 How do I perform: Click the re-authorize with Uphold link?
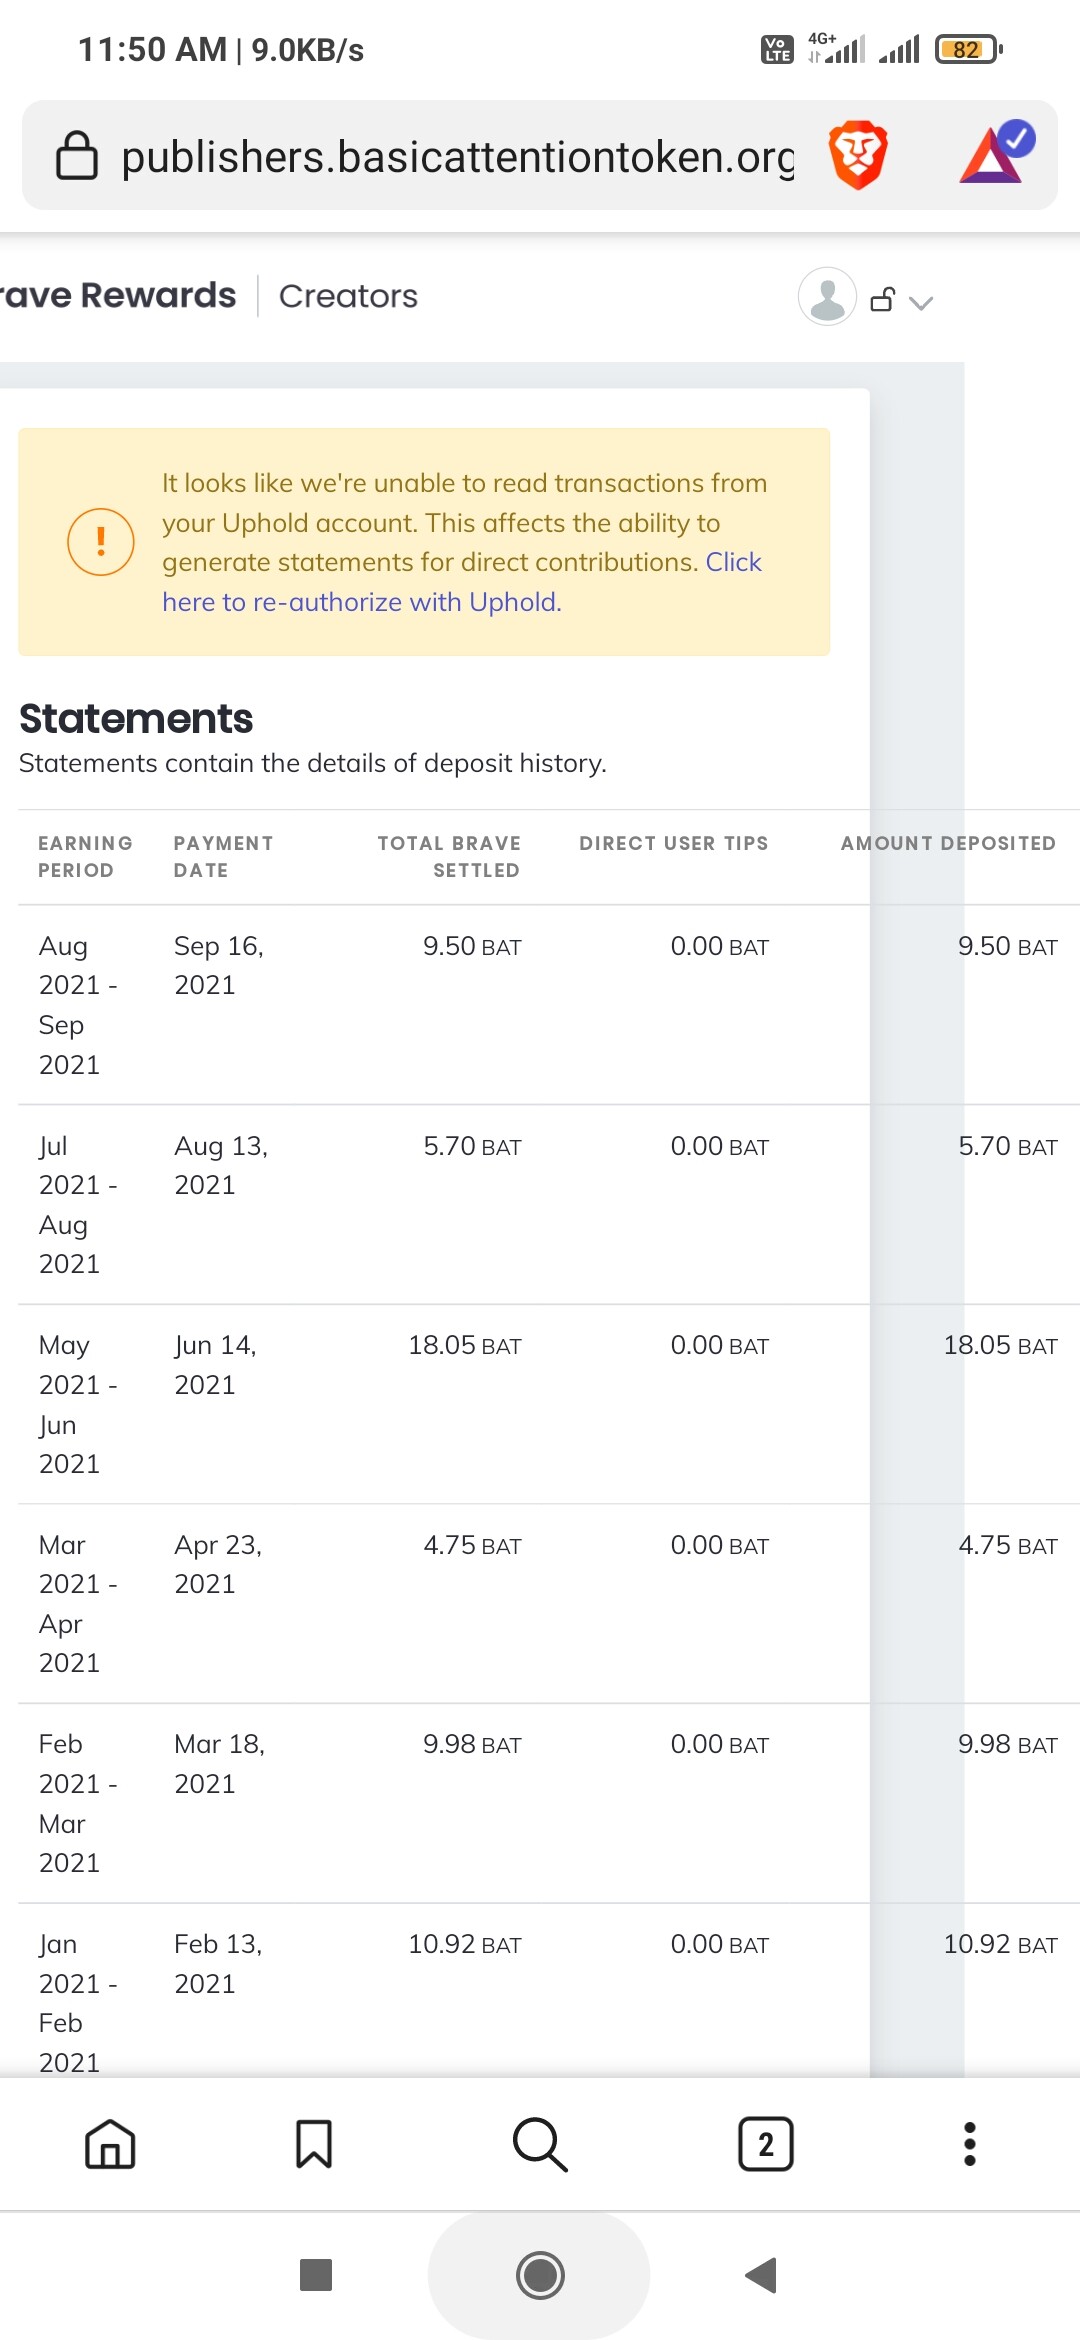tap(361, 602)
